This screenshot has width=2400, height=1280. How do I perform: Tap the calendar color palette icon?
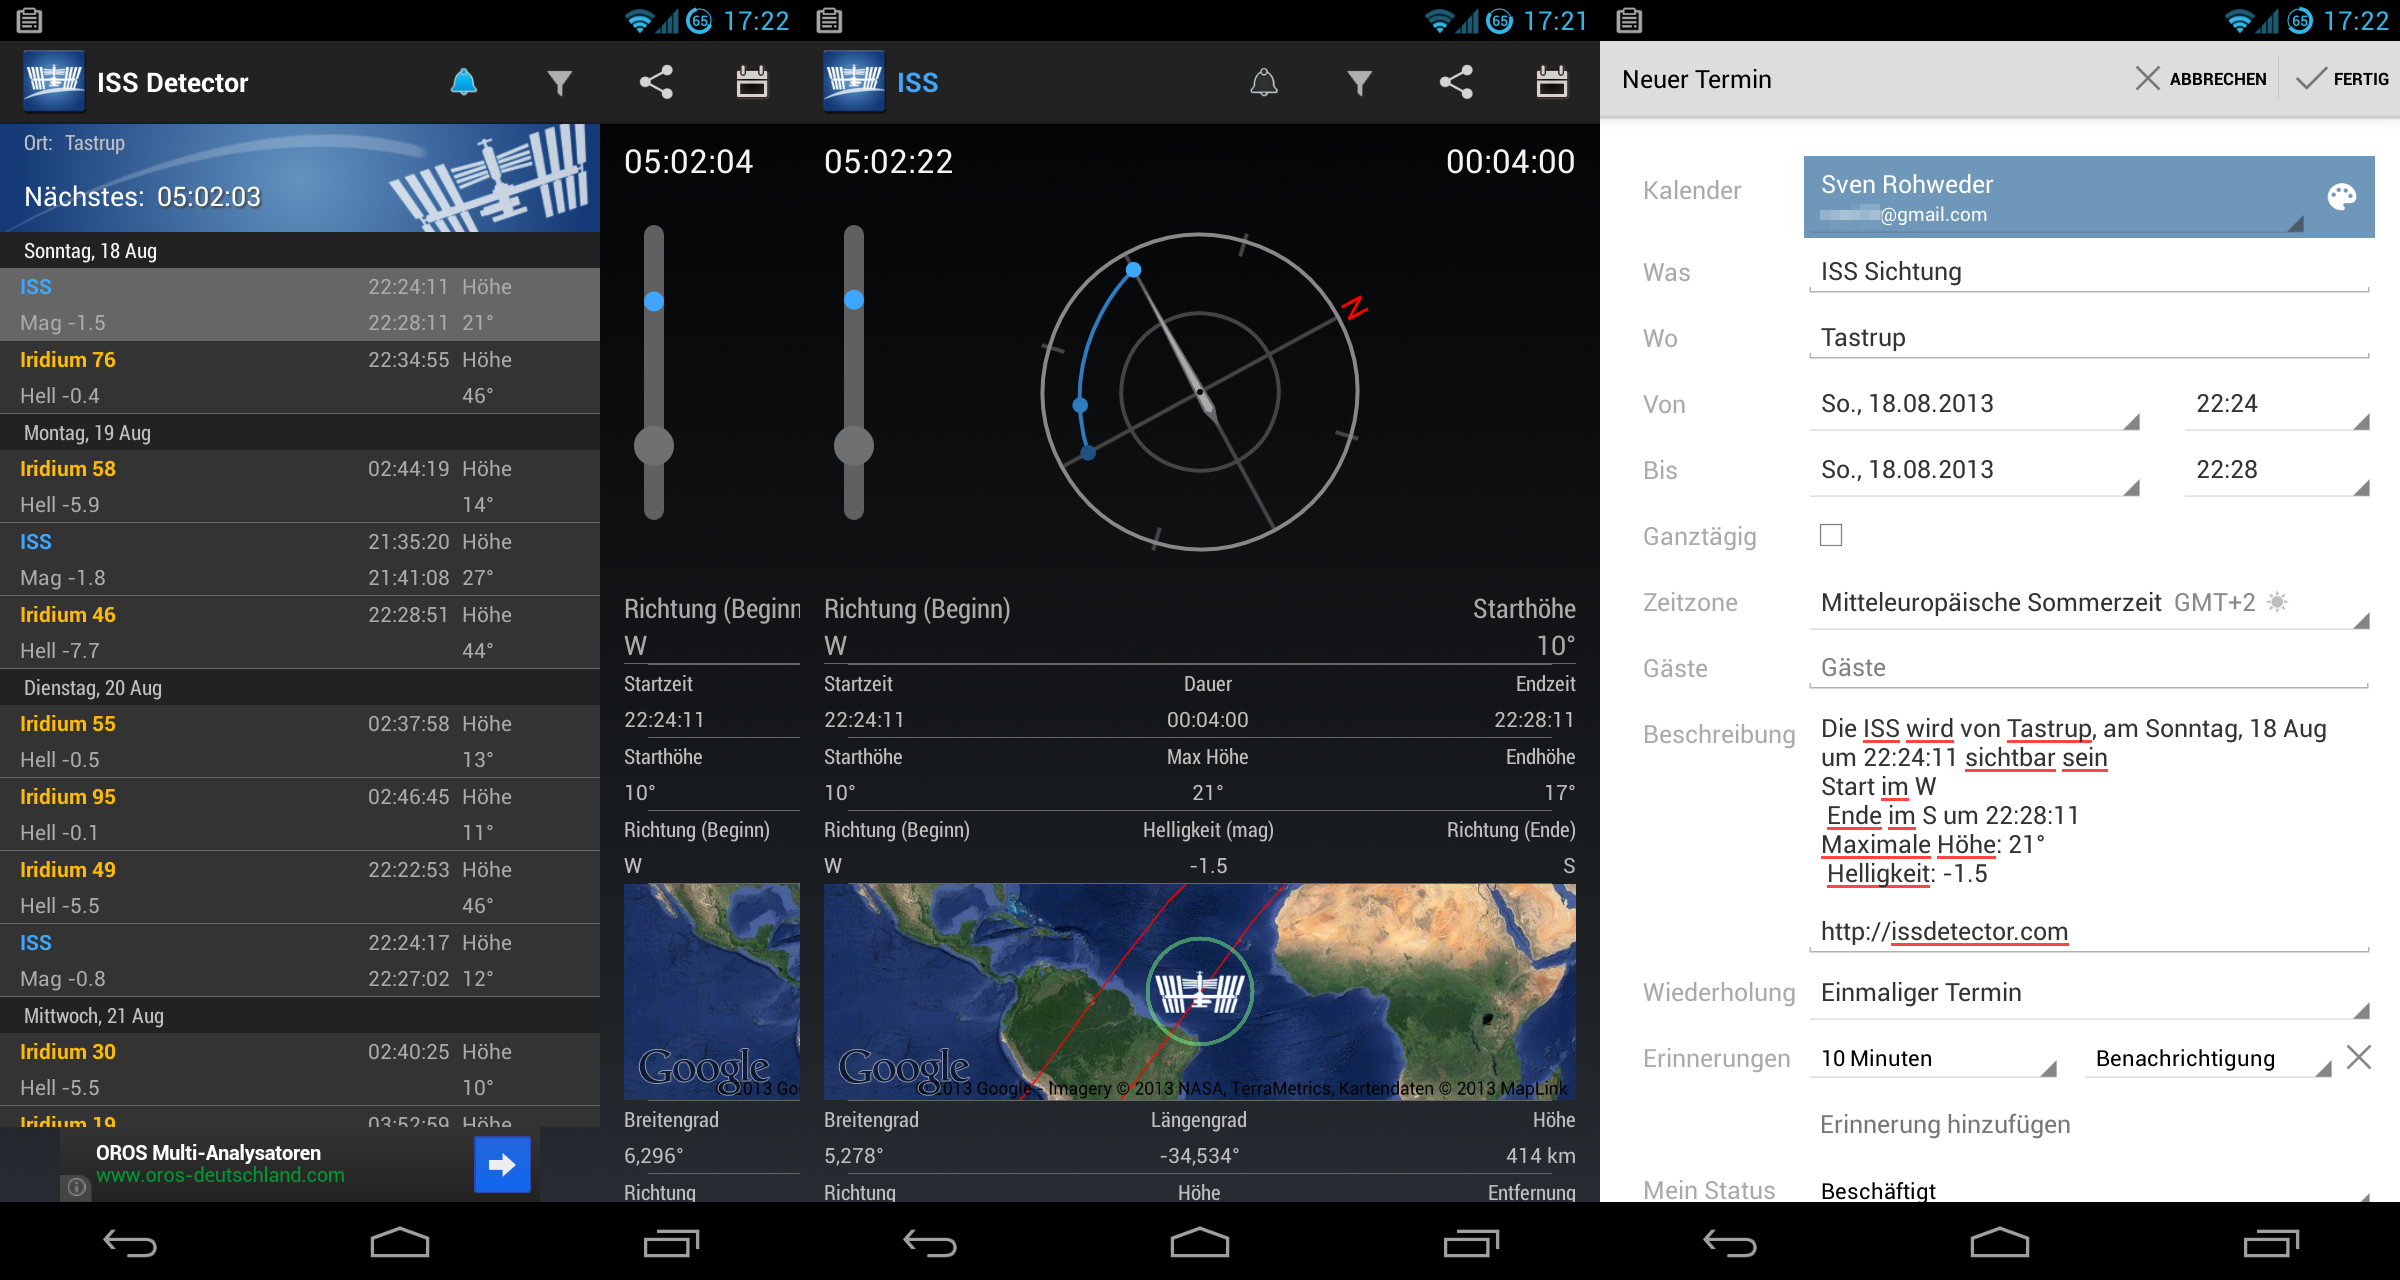click(2341, 197)
